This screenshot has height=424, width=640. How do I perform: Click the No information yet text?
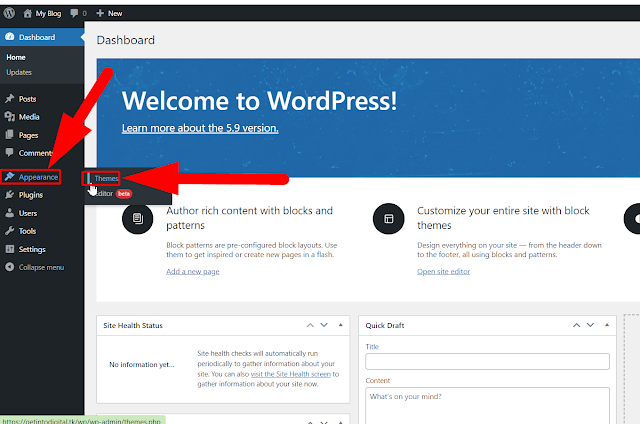[142, 364]
